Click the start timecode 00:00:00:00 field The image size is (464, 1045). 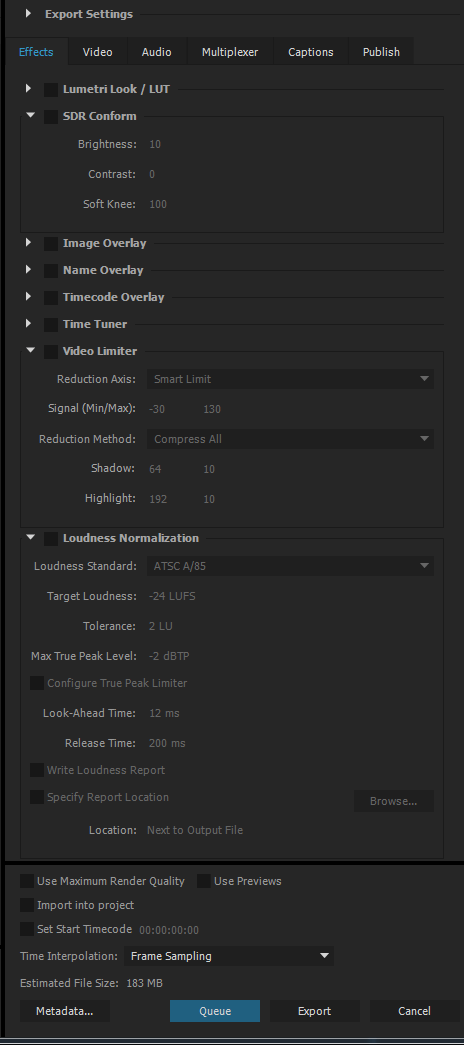[x=169, y=930]
